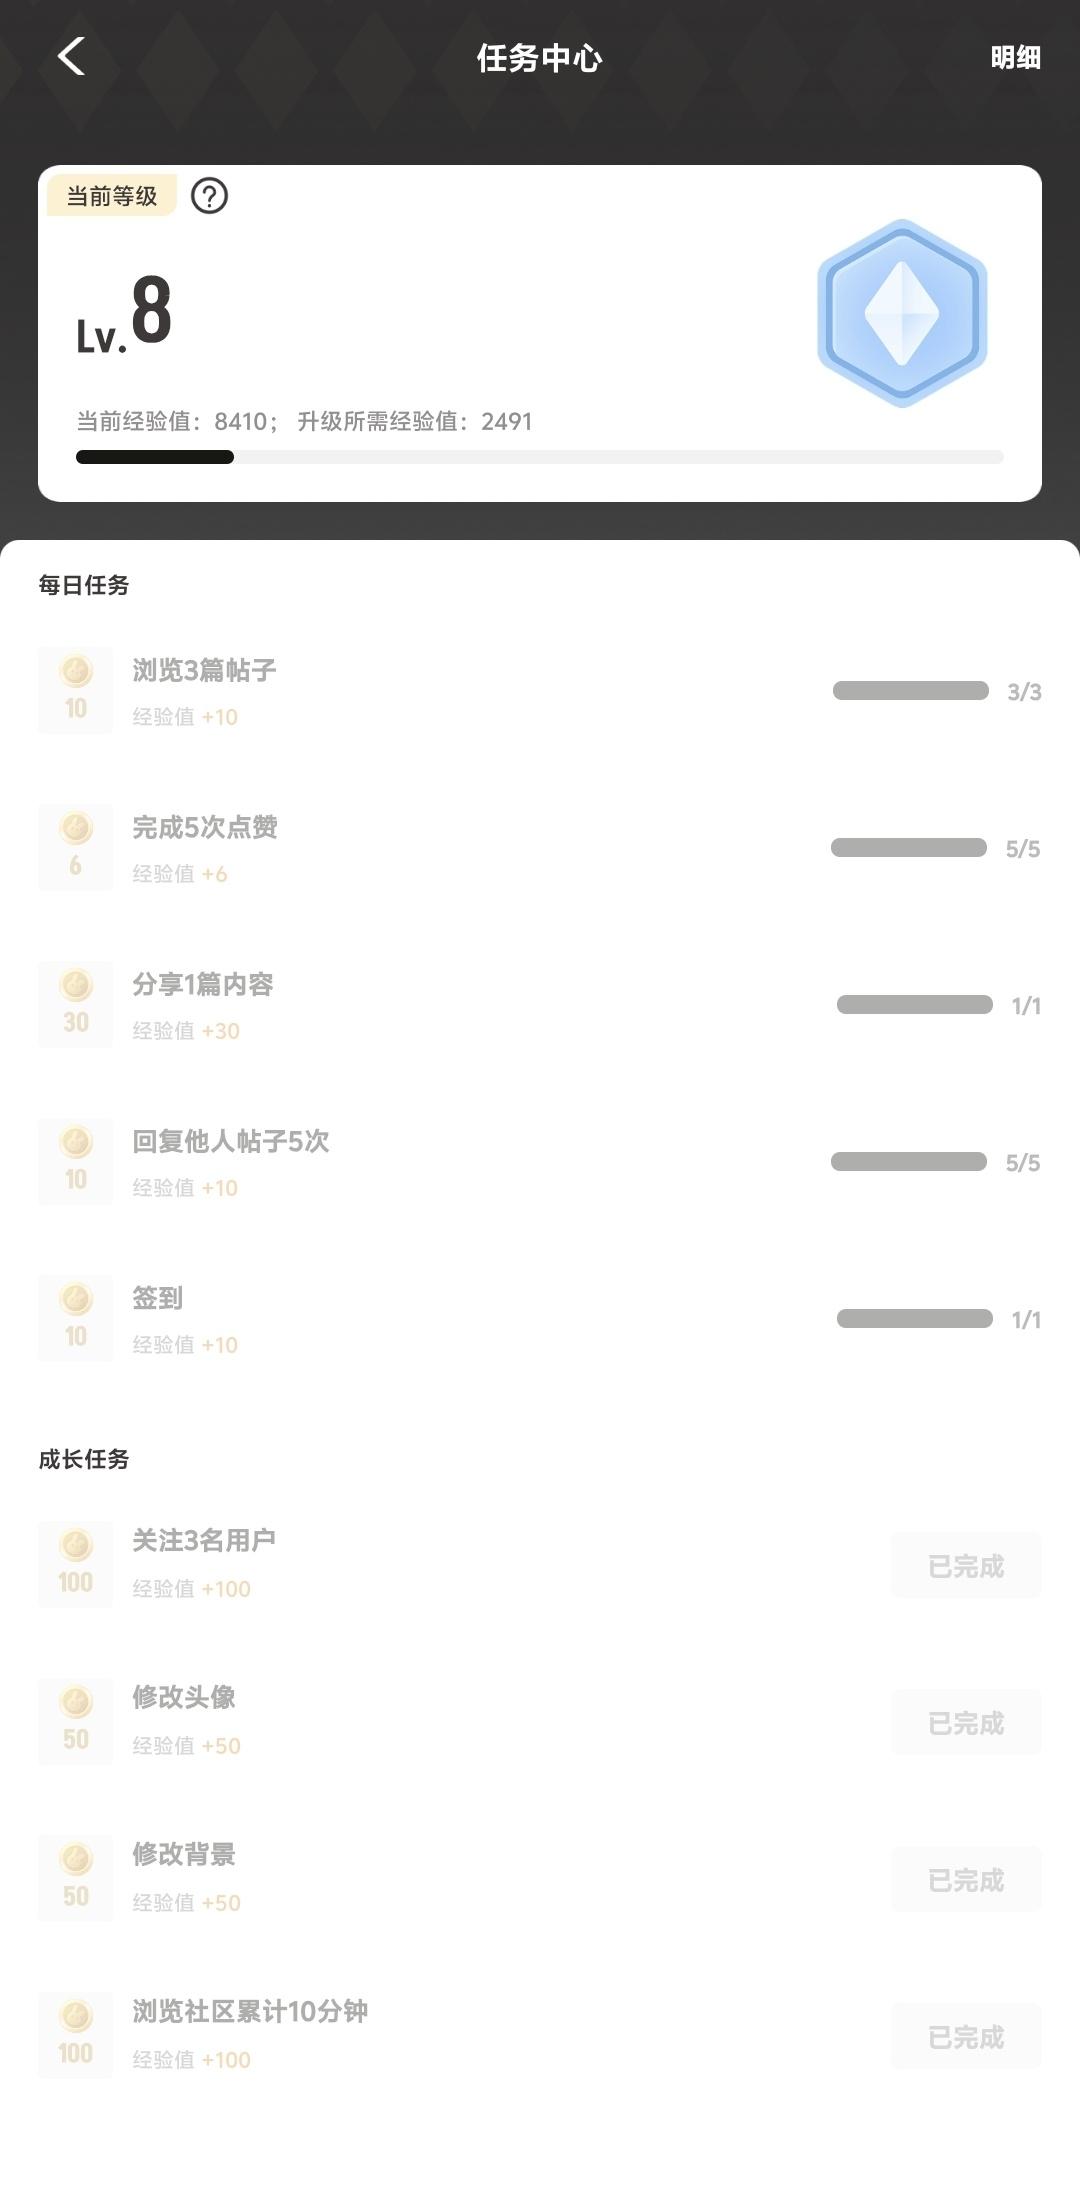The height and width of the screenshot is (2211, 1080).
Task: Select the 回复他人帖子5次 task title
Action: [x=231, y=1141]
